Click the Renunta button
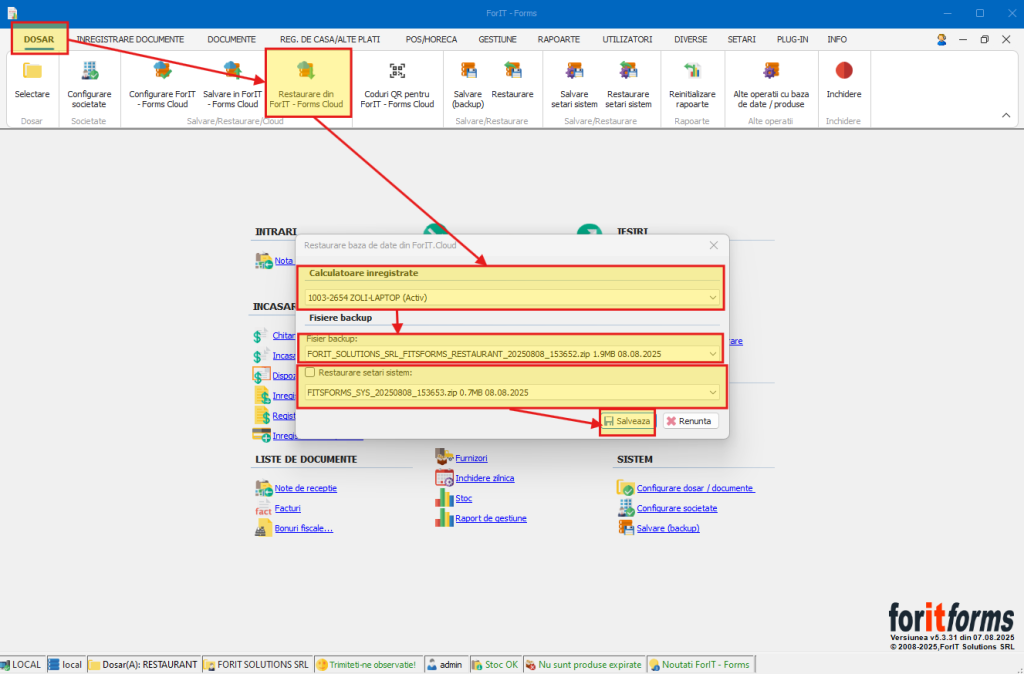Viewport: 1024px width, 674px height. pos(690,421)
